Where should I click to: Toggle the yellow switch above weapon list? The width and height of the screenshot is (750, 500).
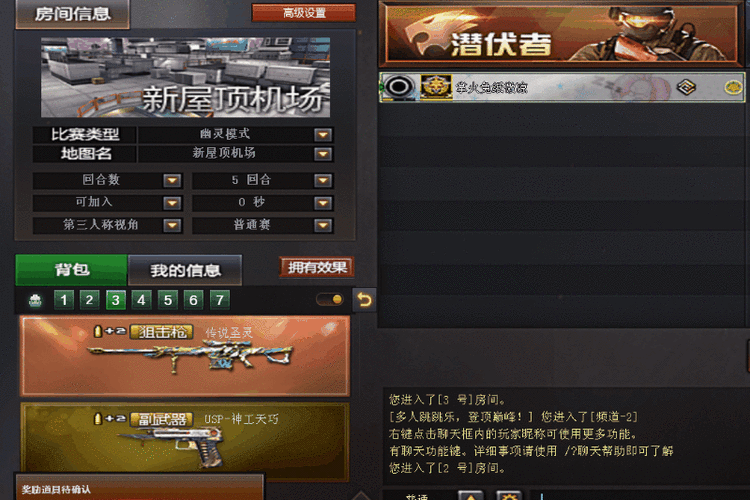tap(330, 300)
